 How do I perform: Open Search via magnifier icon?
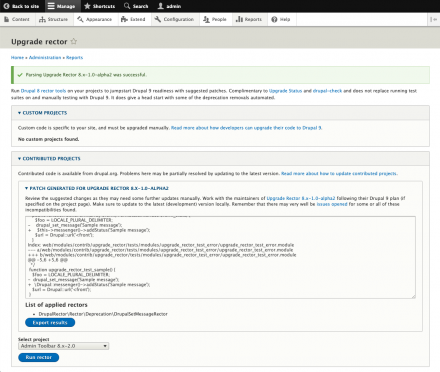pyautogui.click(x=127, y=6)
